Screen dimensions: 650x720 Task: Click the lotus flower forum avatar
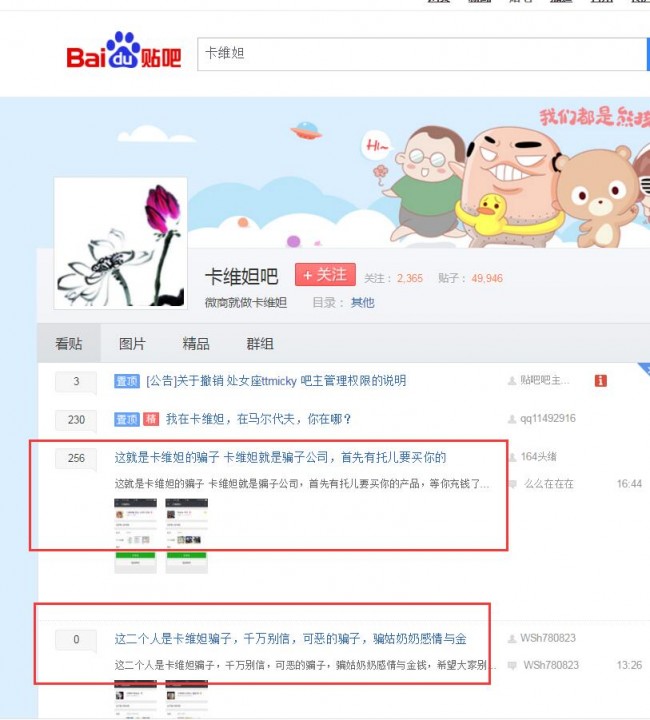[121, 243]
